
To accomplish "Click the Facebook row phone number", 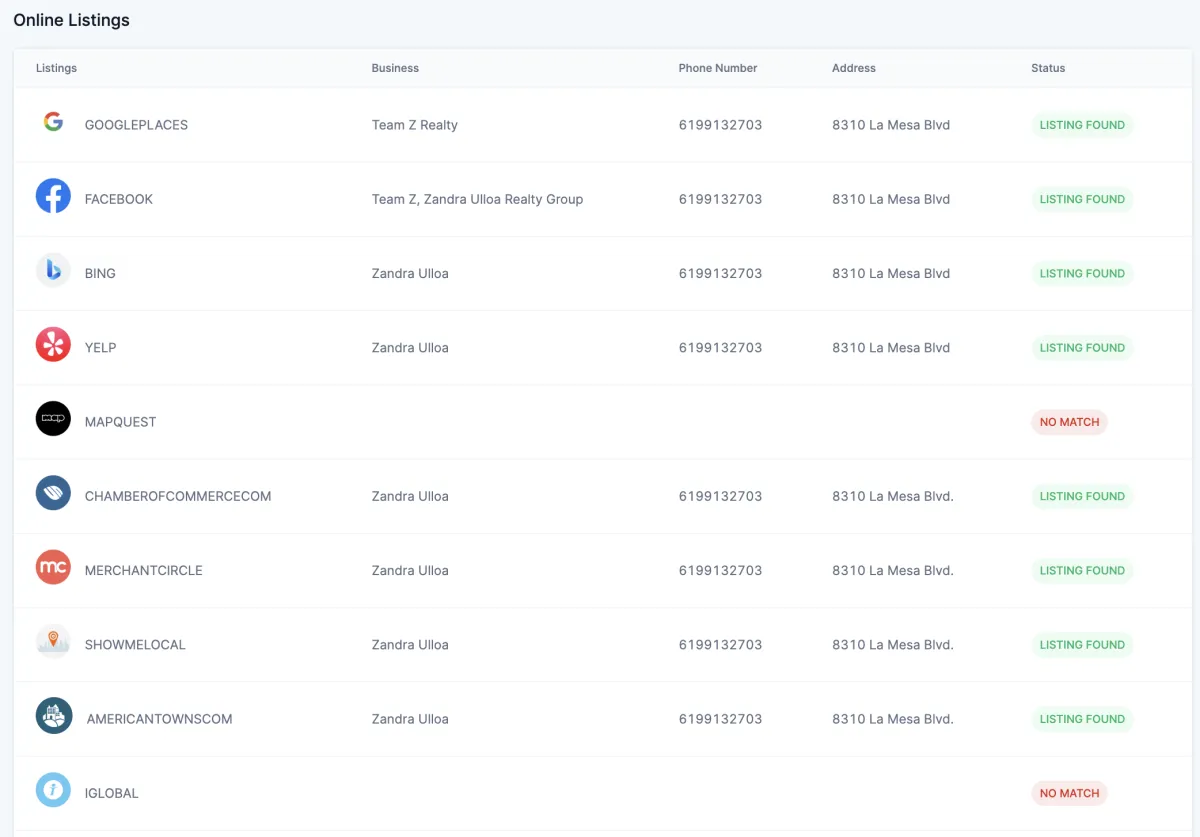I will 720,199.
